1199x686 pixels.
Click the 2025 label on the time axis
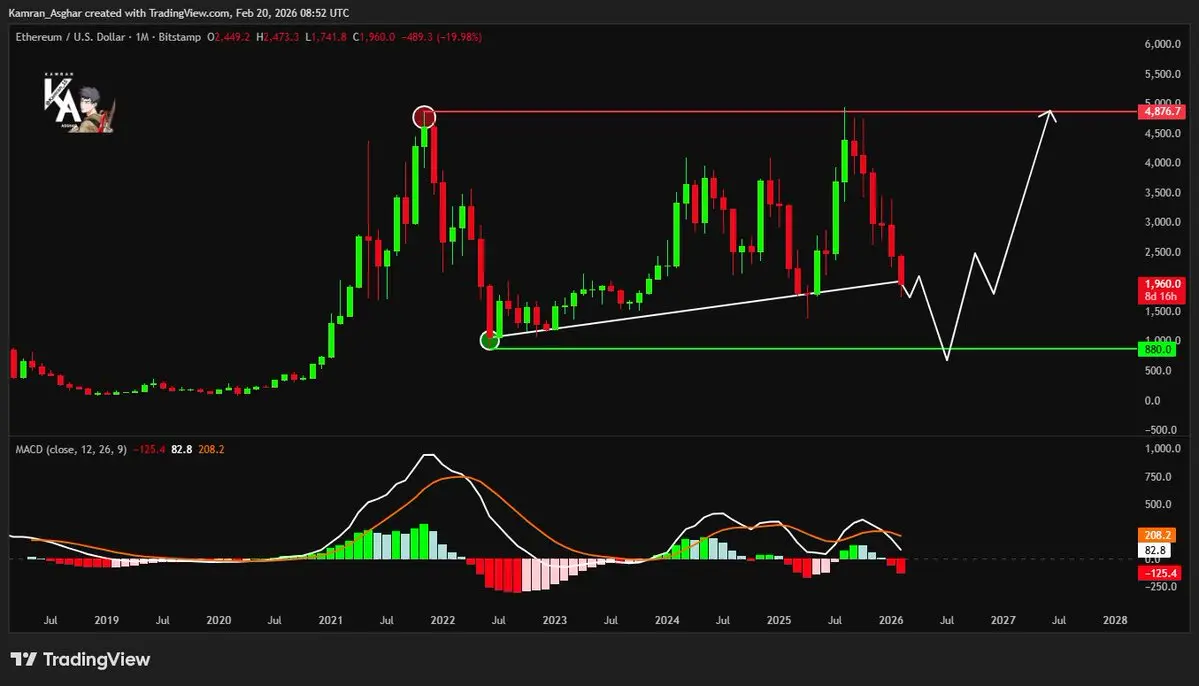(778, 620)
